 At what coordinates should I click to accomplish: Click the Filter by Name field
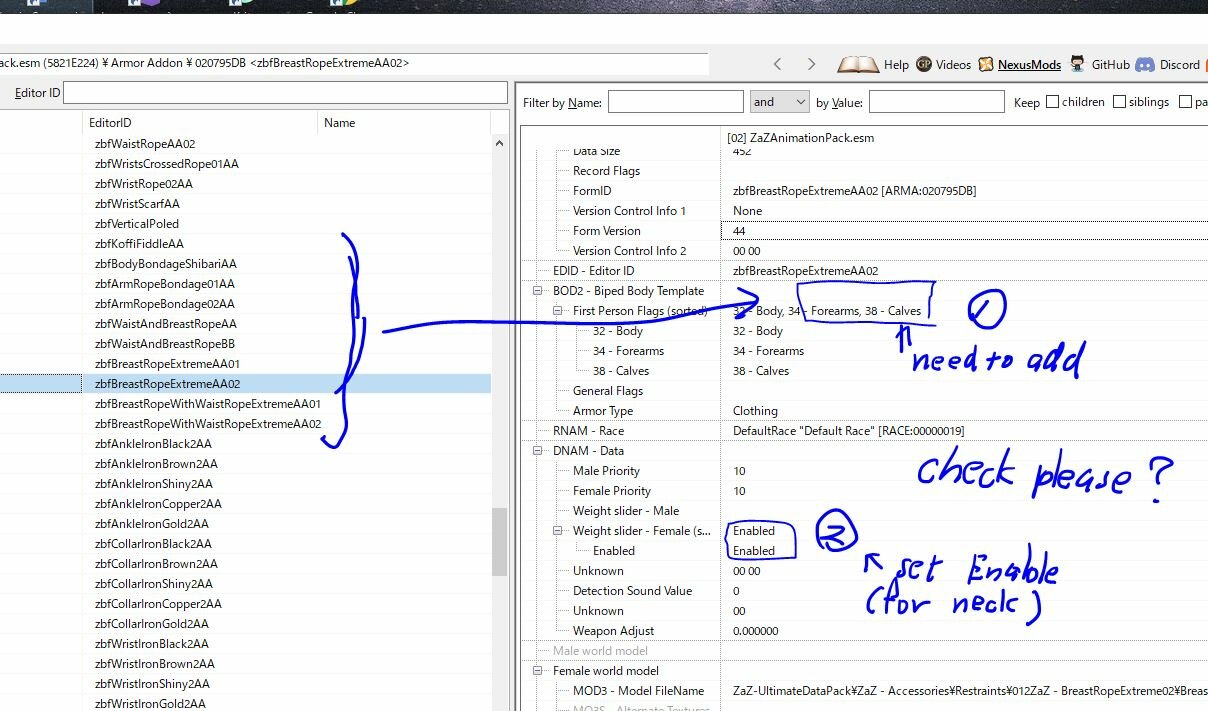[x=675, y=101]
